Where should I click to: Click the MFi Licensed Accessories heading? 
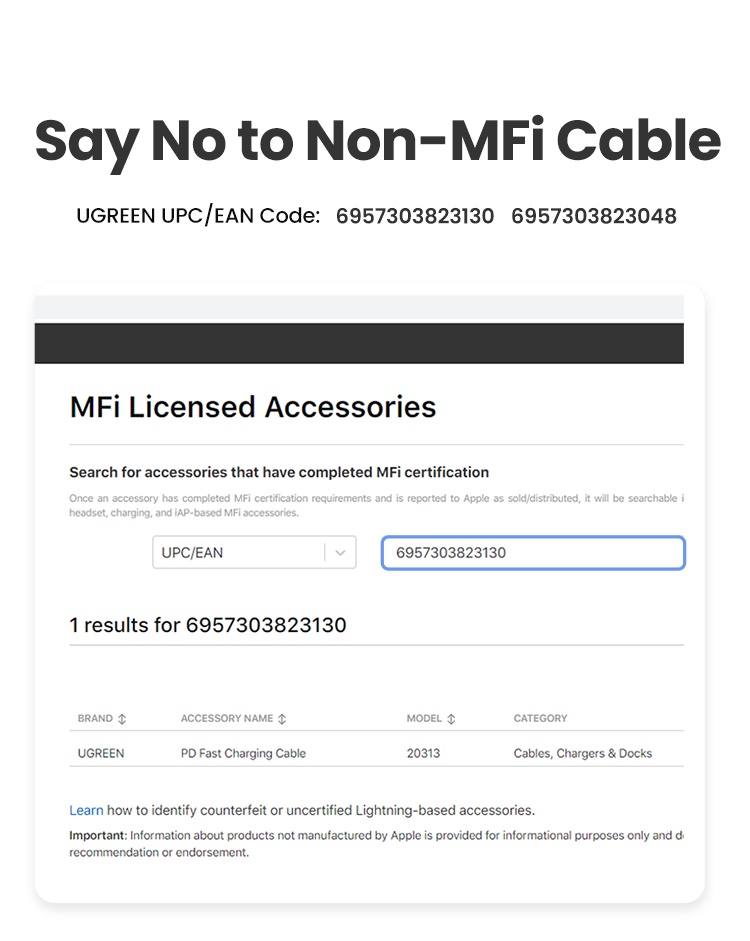tap(252, 407)
